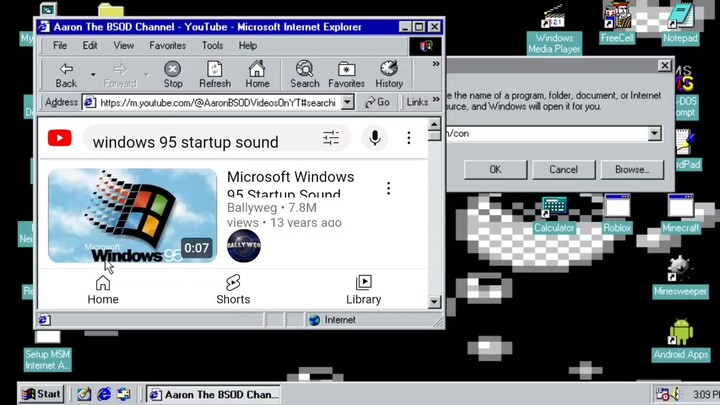Start voice search with the microphone icon
The image size is (720, 405).
(x=375, y=138)
